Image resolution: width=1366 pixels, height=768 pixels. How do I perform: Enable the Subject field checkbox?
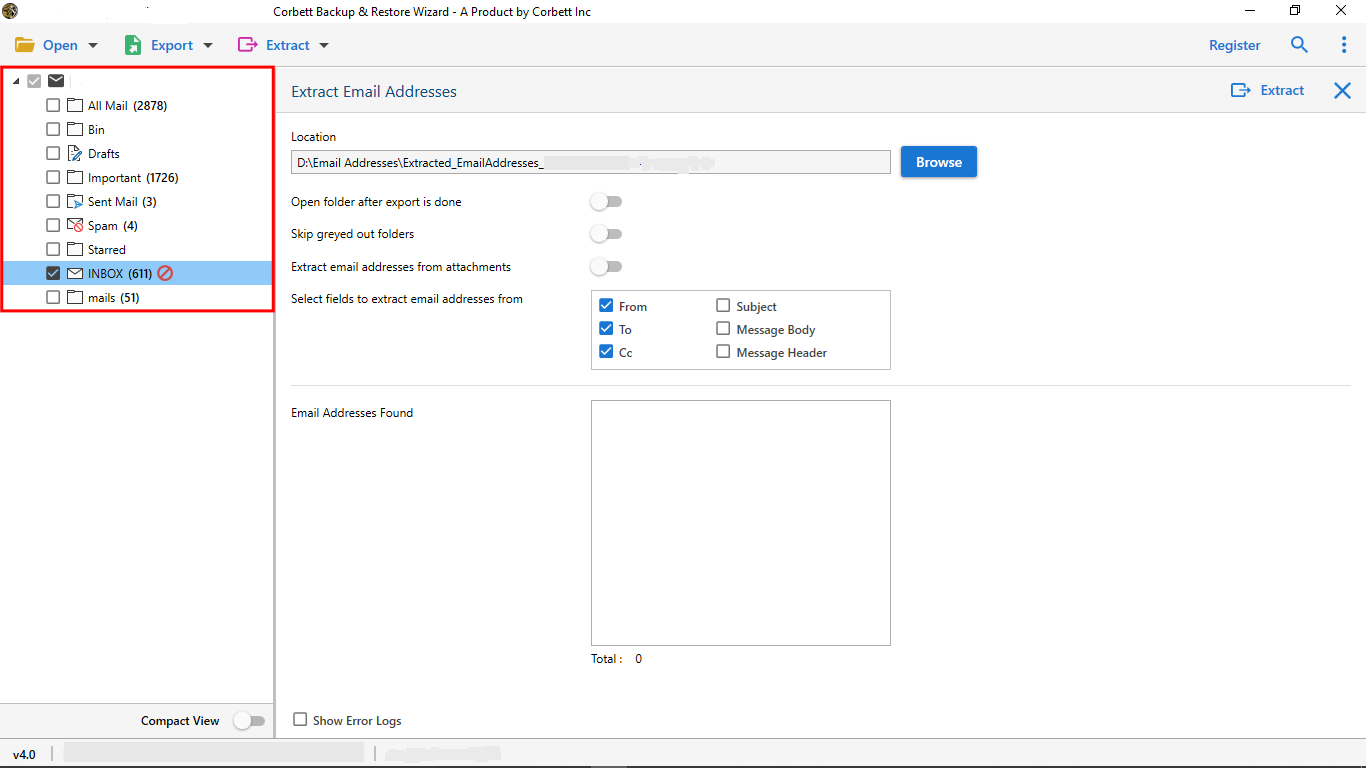[723, 306]
